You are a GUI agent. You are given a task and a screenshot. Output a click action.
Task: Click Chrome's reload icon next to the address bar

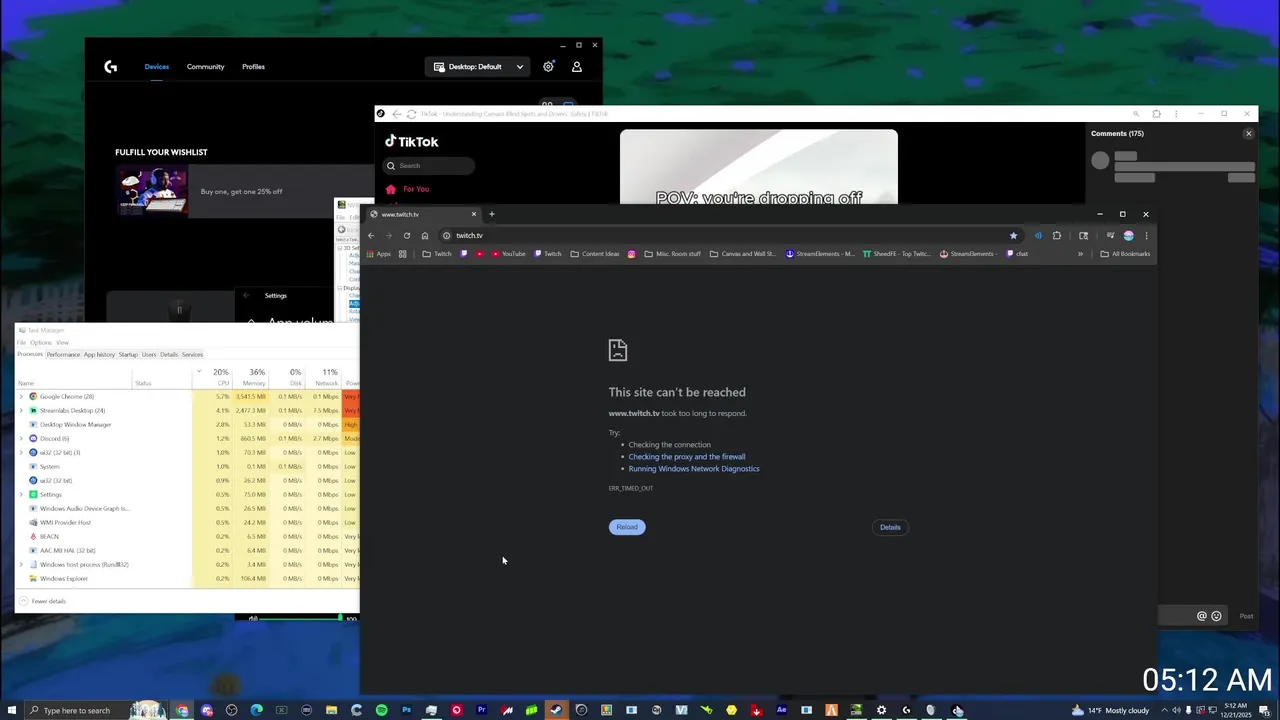pyautogui.click(x=407, y=236)
